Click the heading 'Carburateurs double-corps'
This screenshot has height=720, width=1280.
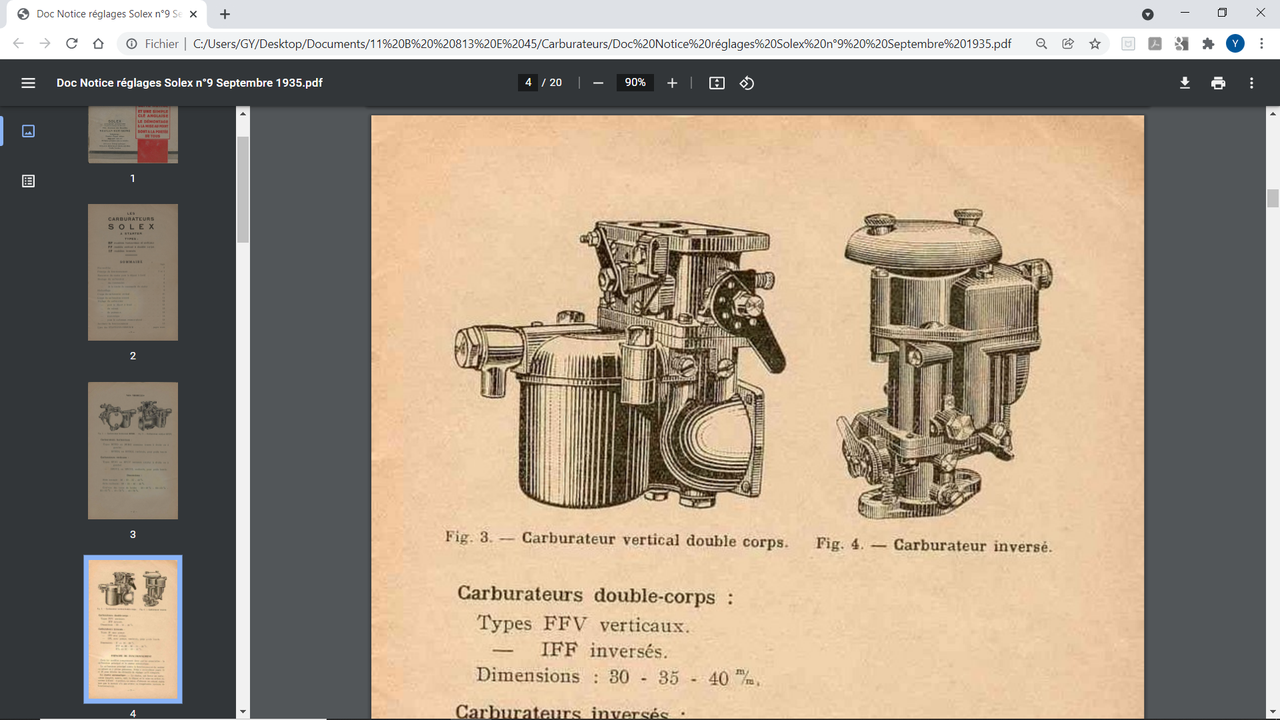[x=595, y=596]
